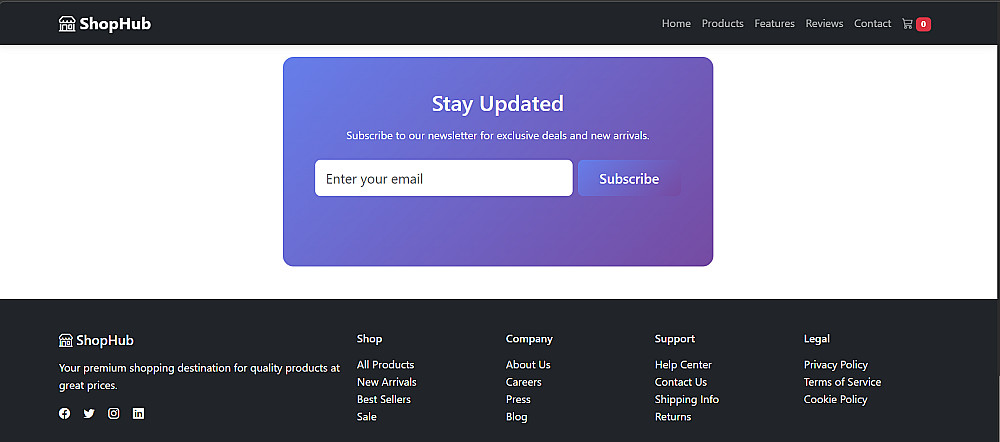Click the Facebook icon in footer
The width and height of the screenshot is (1000, 442).
point(65,413)
